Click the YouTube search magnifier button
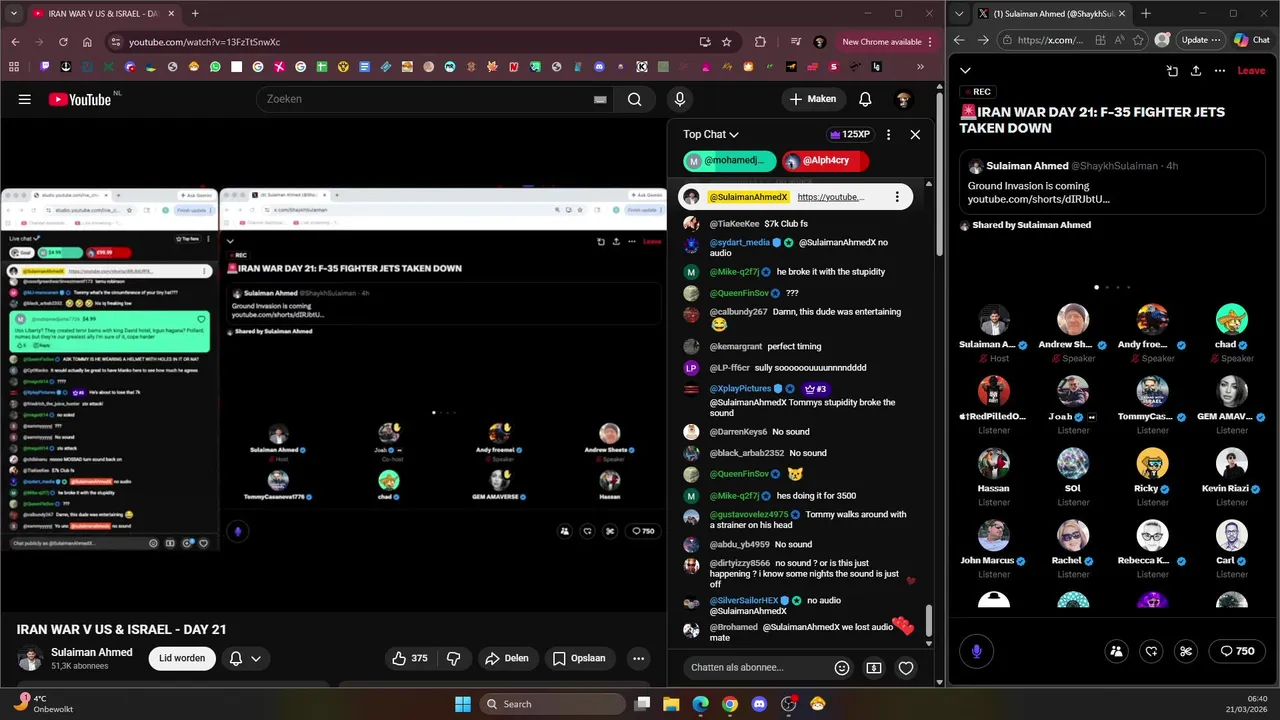1280x720 pixels. tap(634, 99)
